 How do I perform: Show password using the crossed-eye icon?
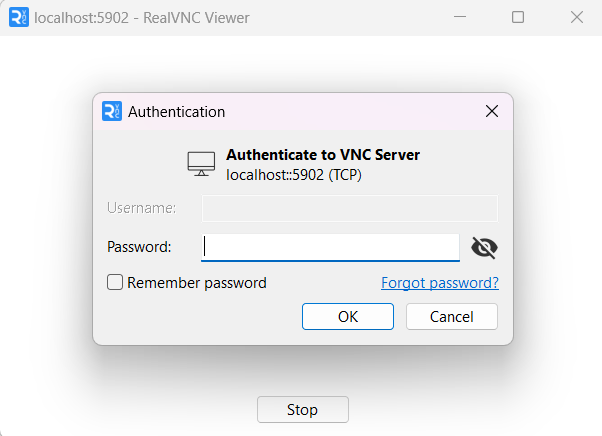[484, 248]
